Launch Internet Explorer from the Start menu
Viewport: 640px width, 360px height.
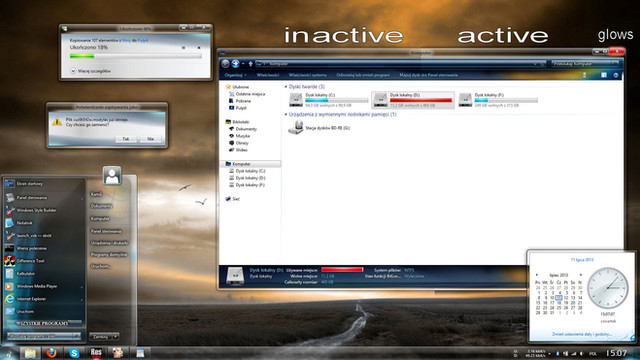31,299
